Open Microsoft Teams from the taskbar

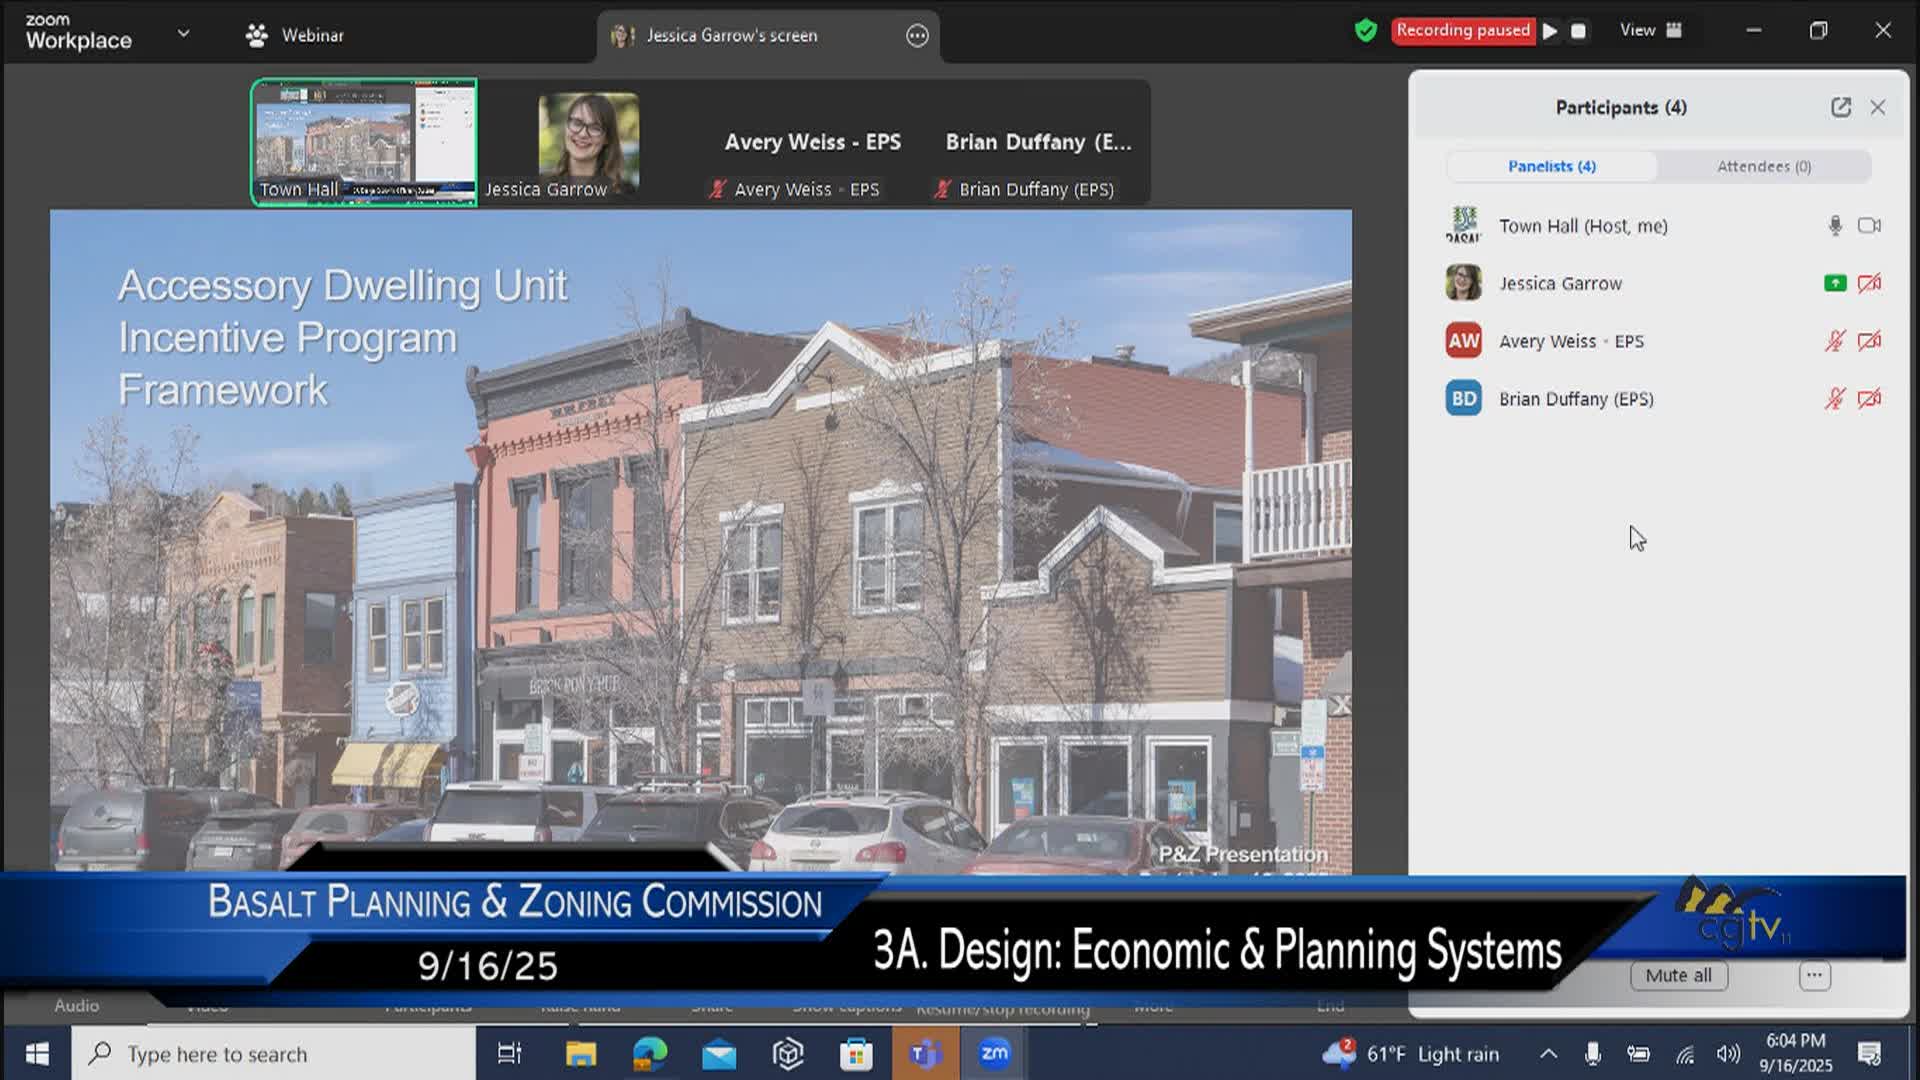coord(925,1053)
